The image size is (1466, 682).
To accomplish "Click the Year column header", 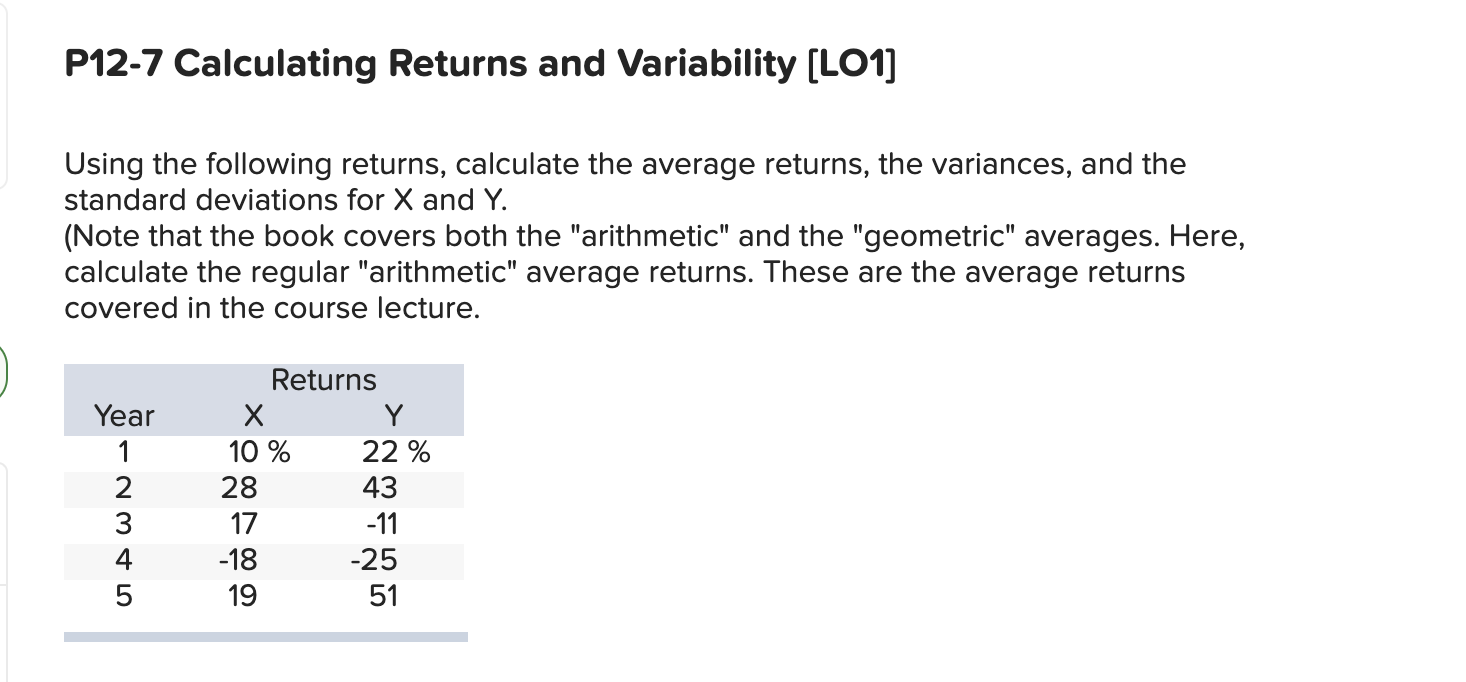I will coord(124,415).
